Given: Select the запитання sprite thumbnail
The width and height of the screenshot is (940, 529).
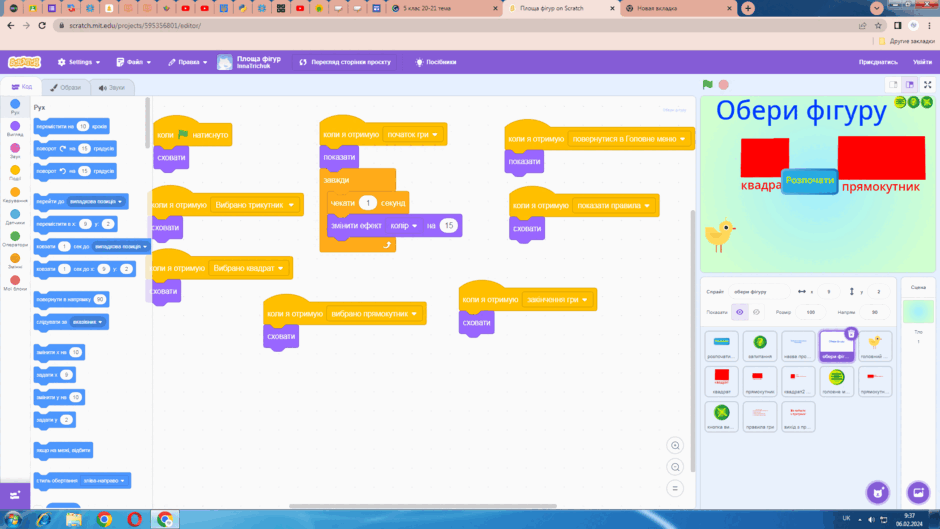Looking at the screenshot, I should point(760,346).
